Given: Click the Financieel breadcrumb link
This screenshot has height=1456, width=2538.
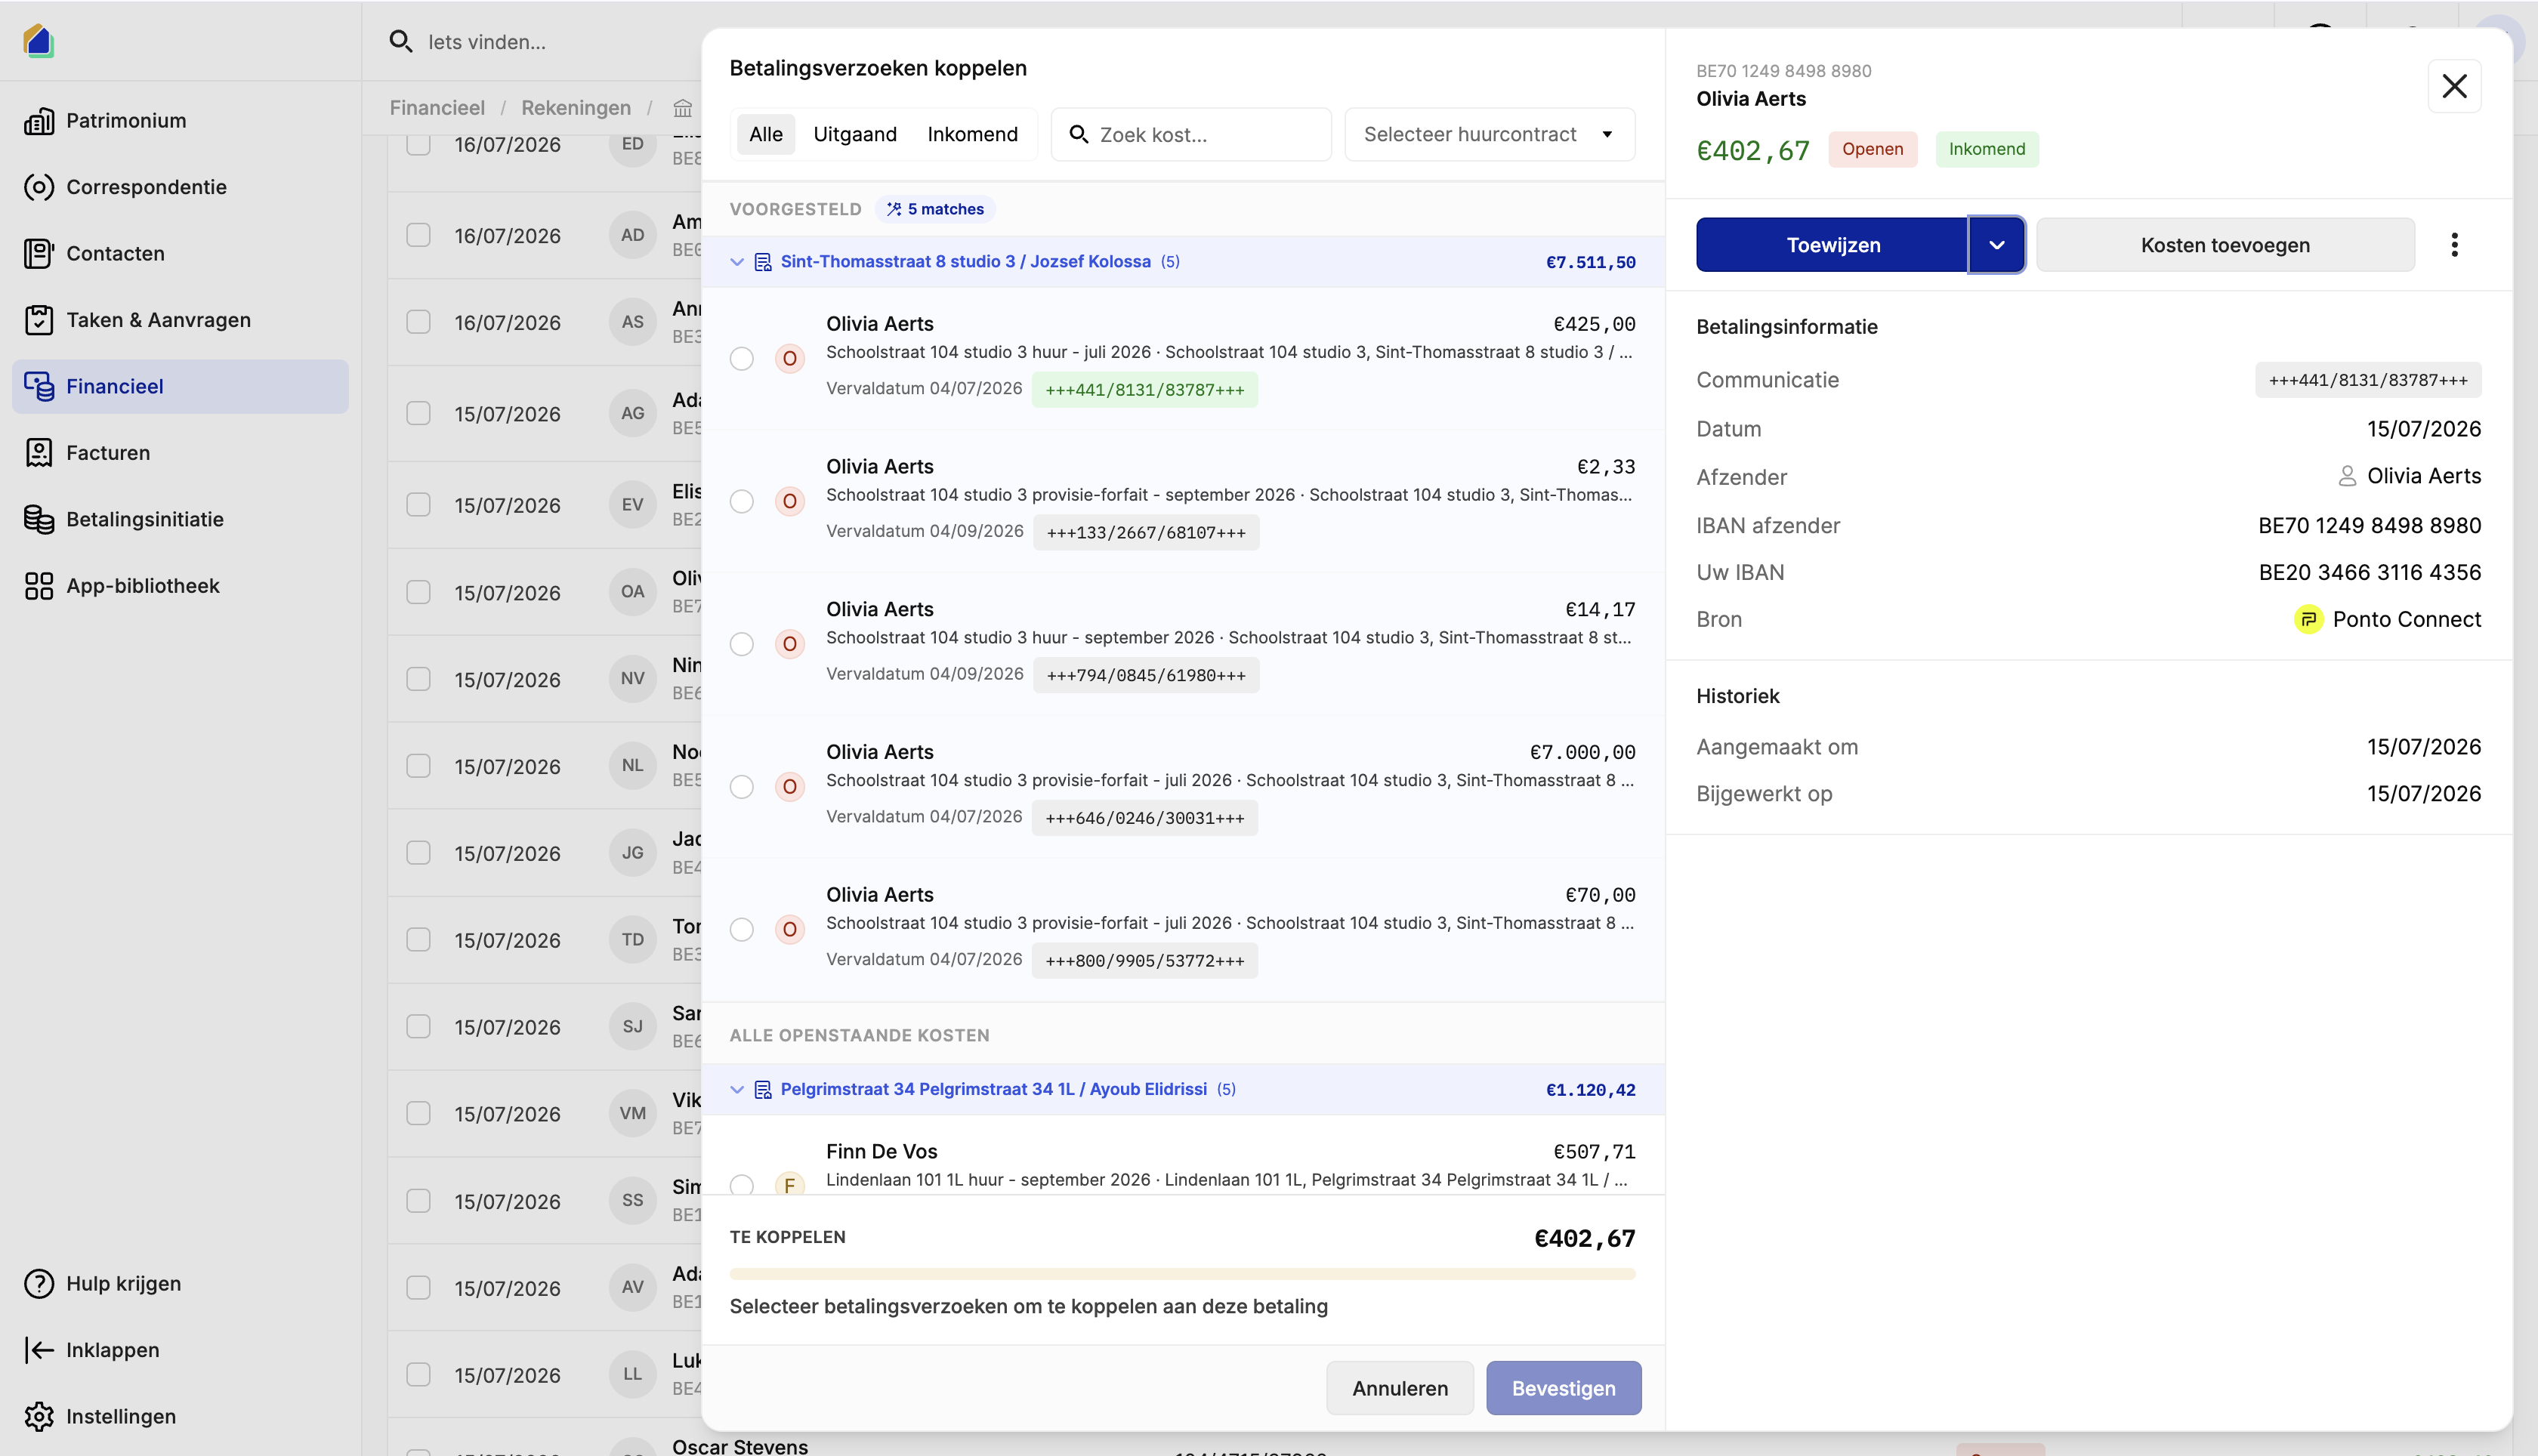Looking at the screenshot, I should click(x=437, y=108).
